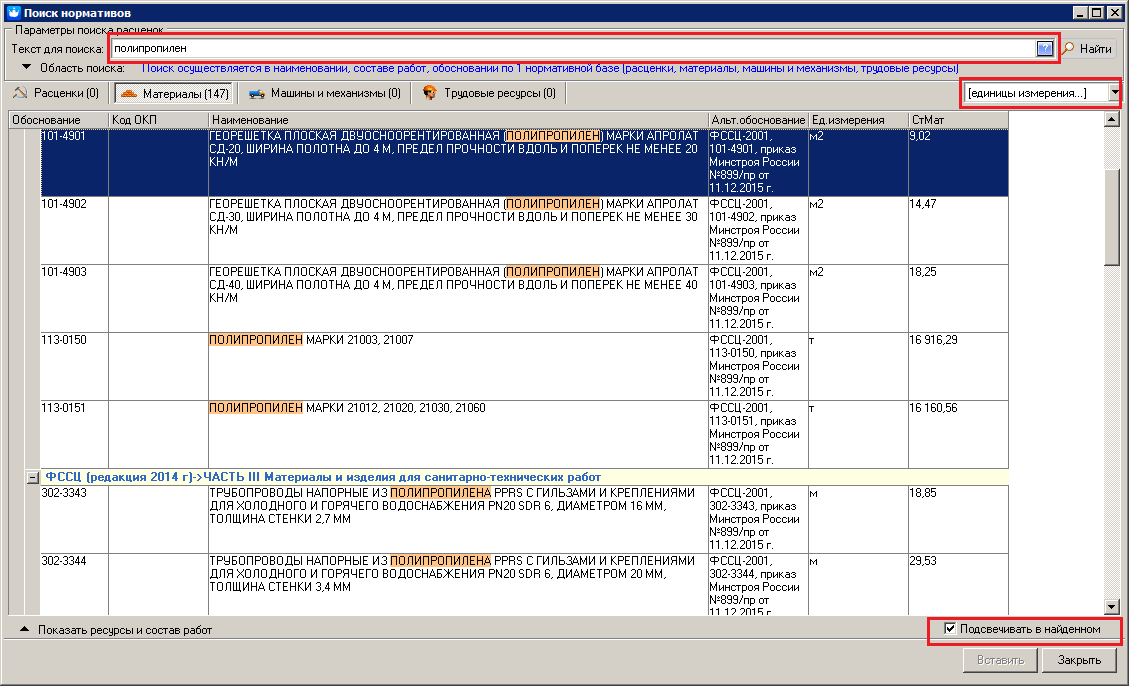This screenshot has height=686, width=1129.
Task: Click the magnifier icon on Найти button
Action: 1068,48
